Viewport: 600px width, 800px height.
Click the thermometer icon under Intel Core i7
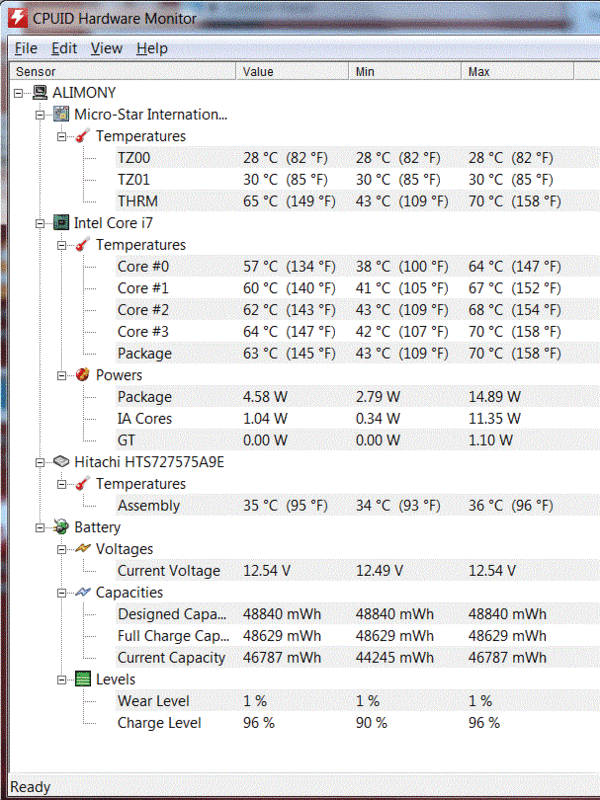tap(83, 245)
